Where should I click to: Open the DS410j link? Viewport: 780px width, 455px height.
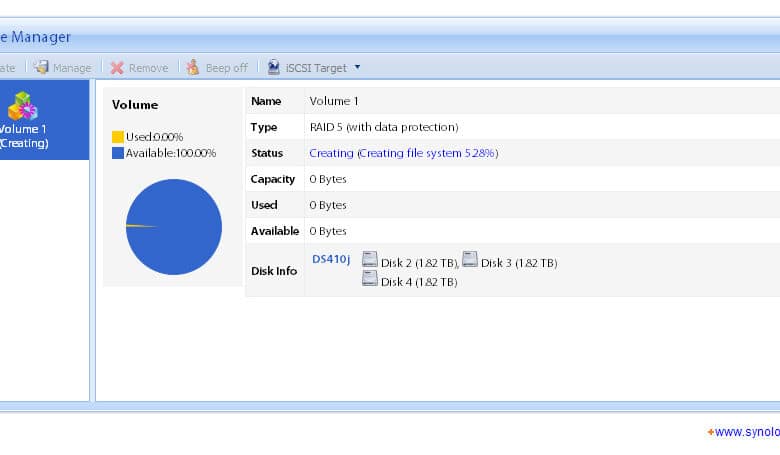[331, 259]
